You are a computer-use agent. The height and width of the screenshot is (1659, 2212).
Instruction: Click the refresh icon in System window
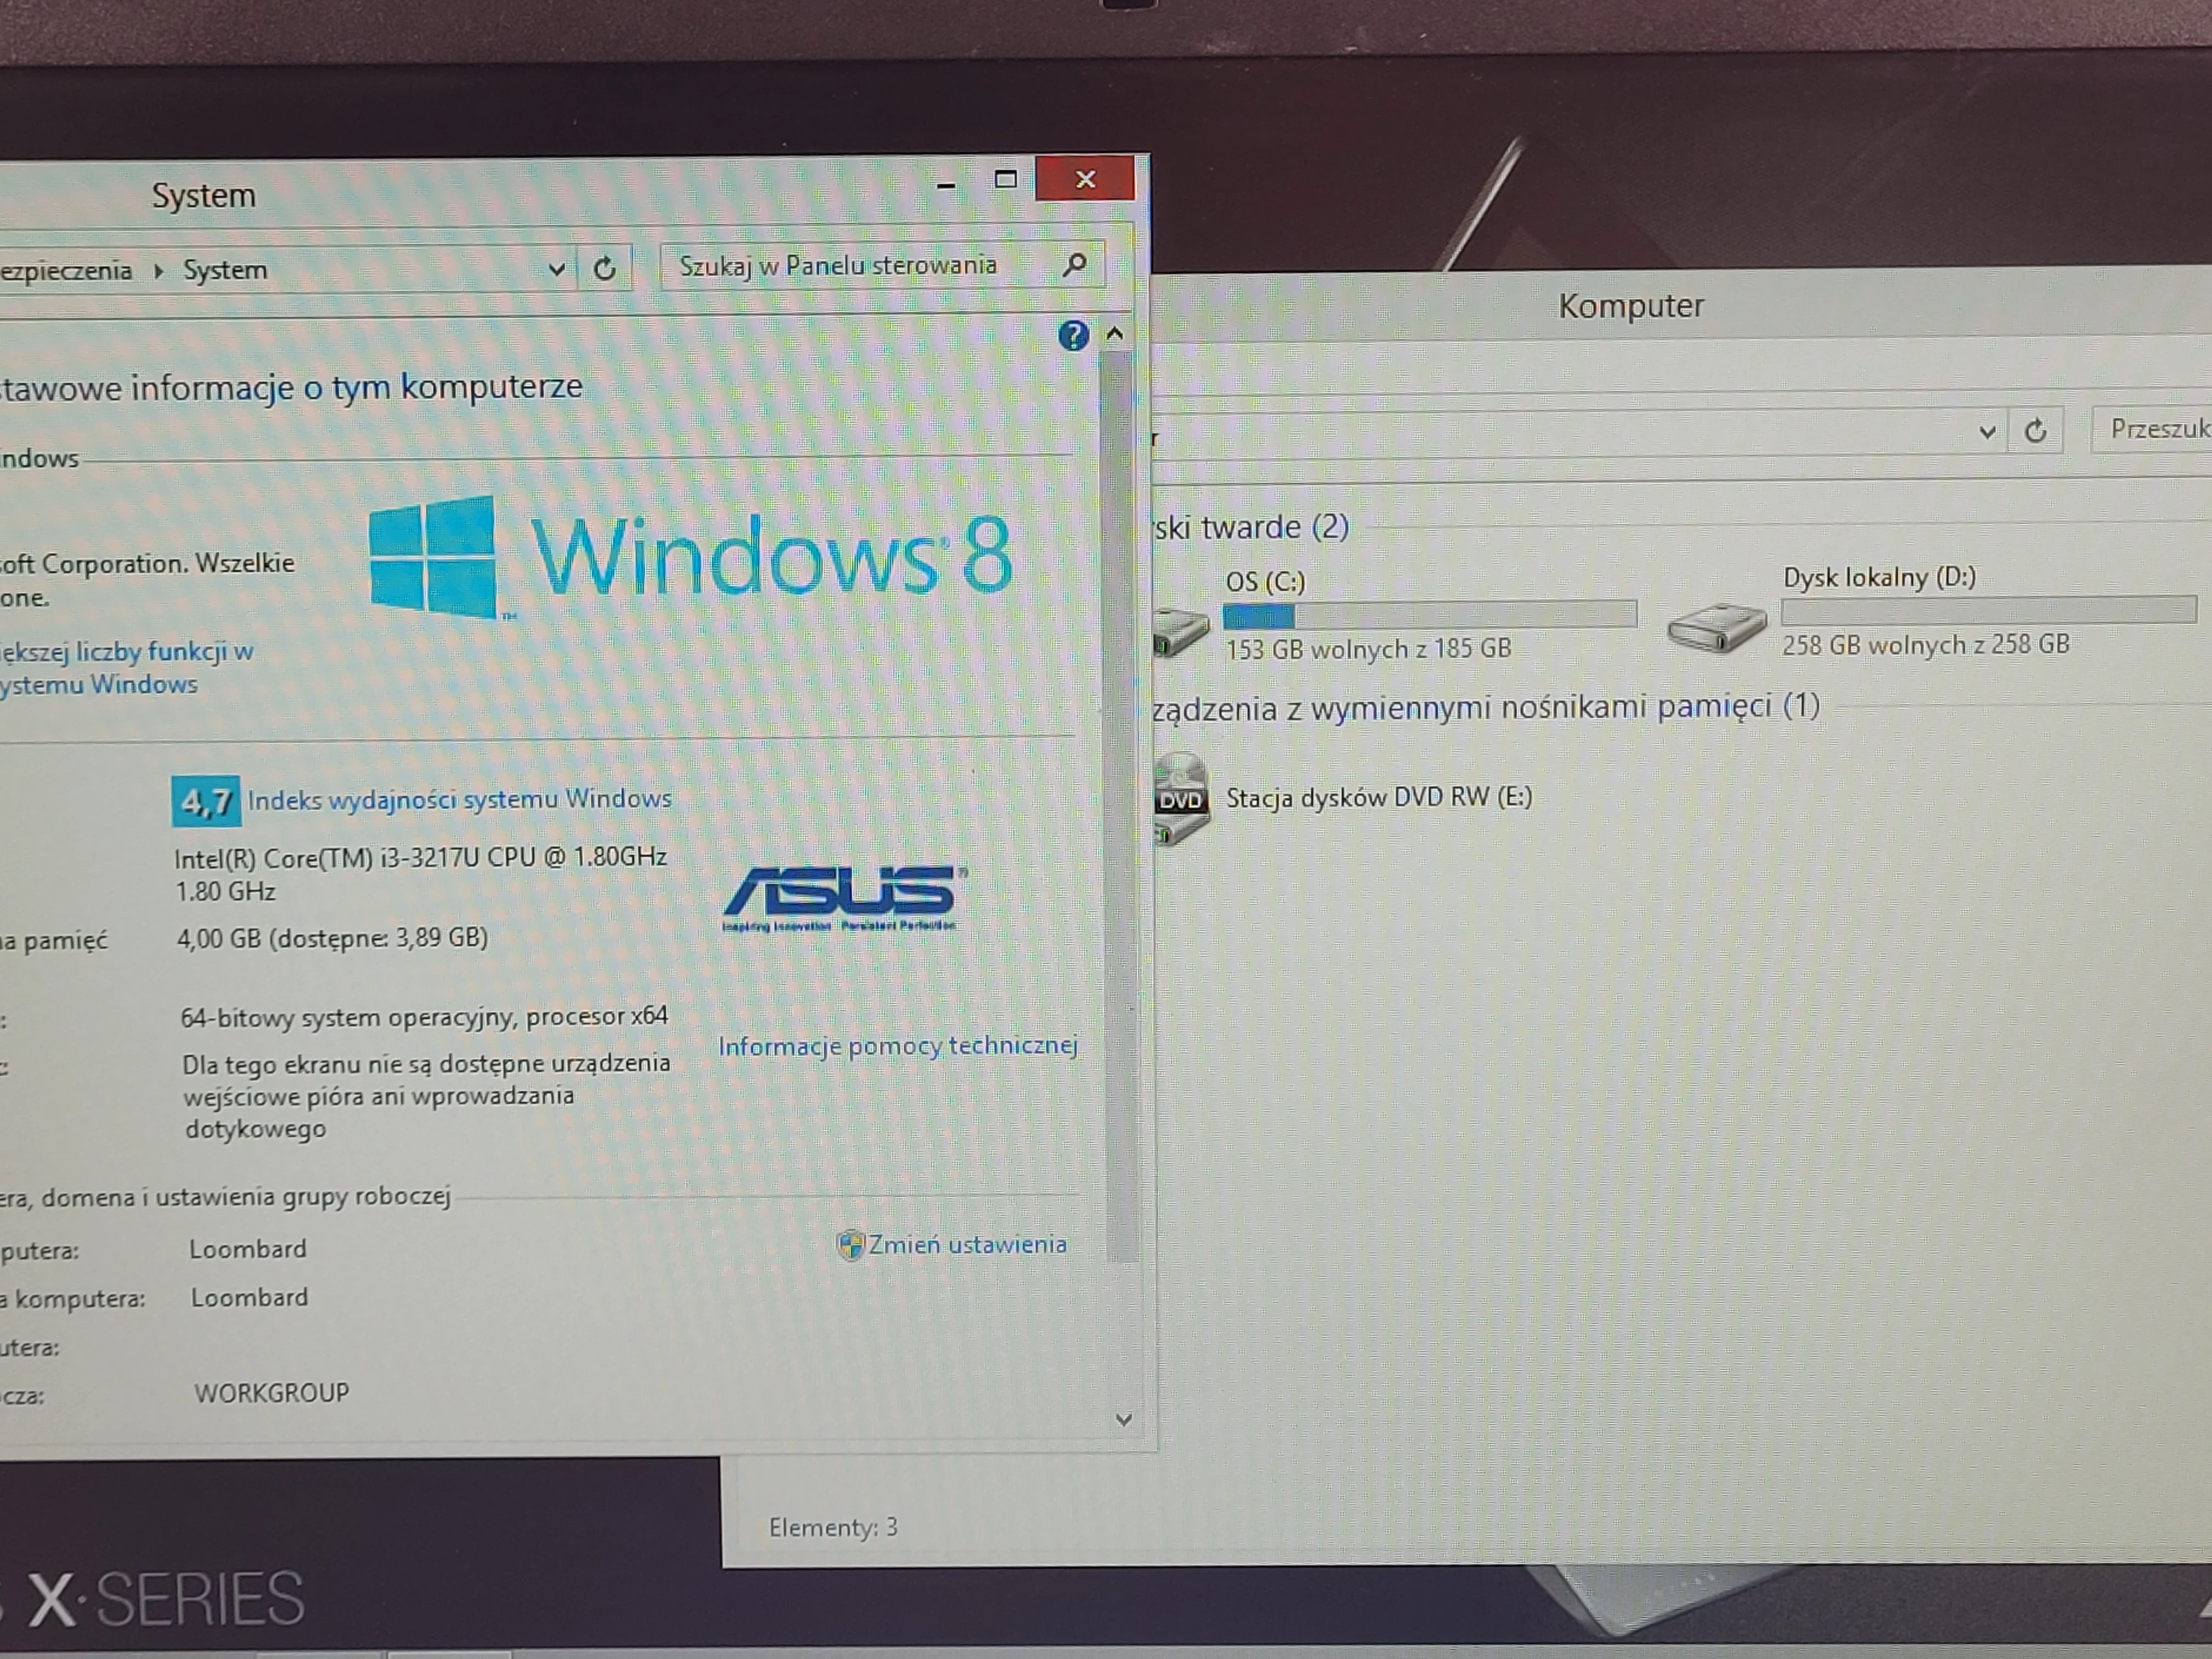(604, 268)
